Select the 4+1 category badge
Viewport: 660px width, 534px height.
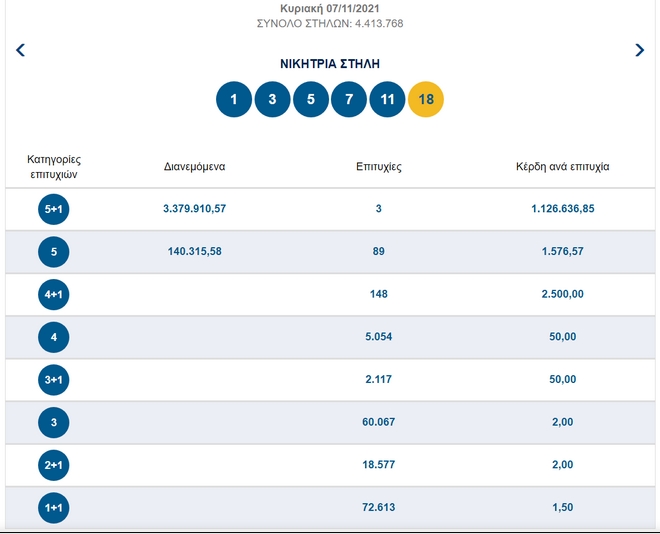pos(54,295)
